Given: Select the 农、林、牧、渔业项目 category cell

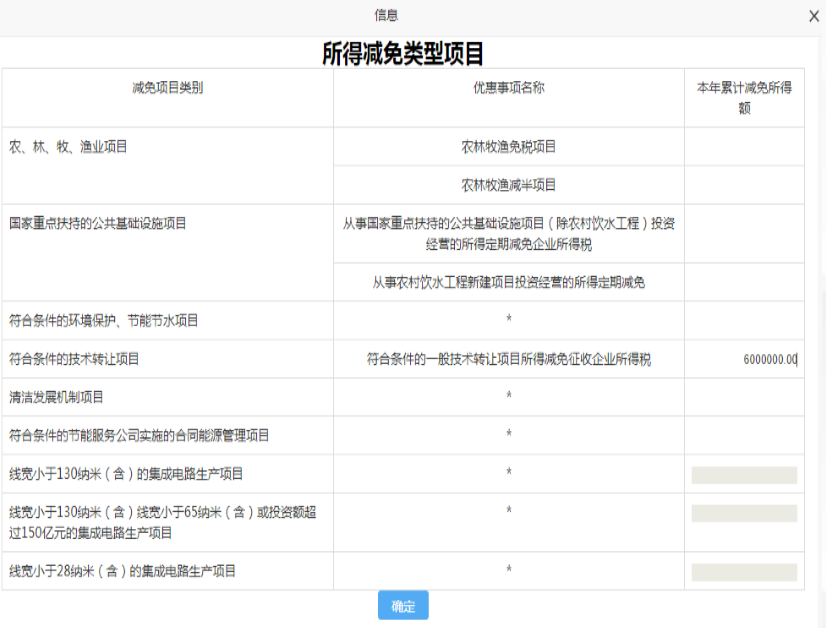Looking at the screenshot, I should (168, 165).
